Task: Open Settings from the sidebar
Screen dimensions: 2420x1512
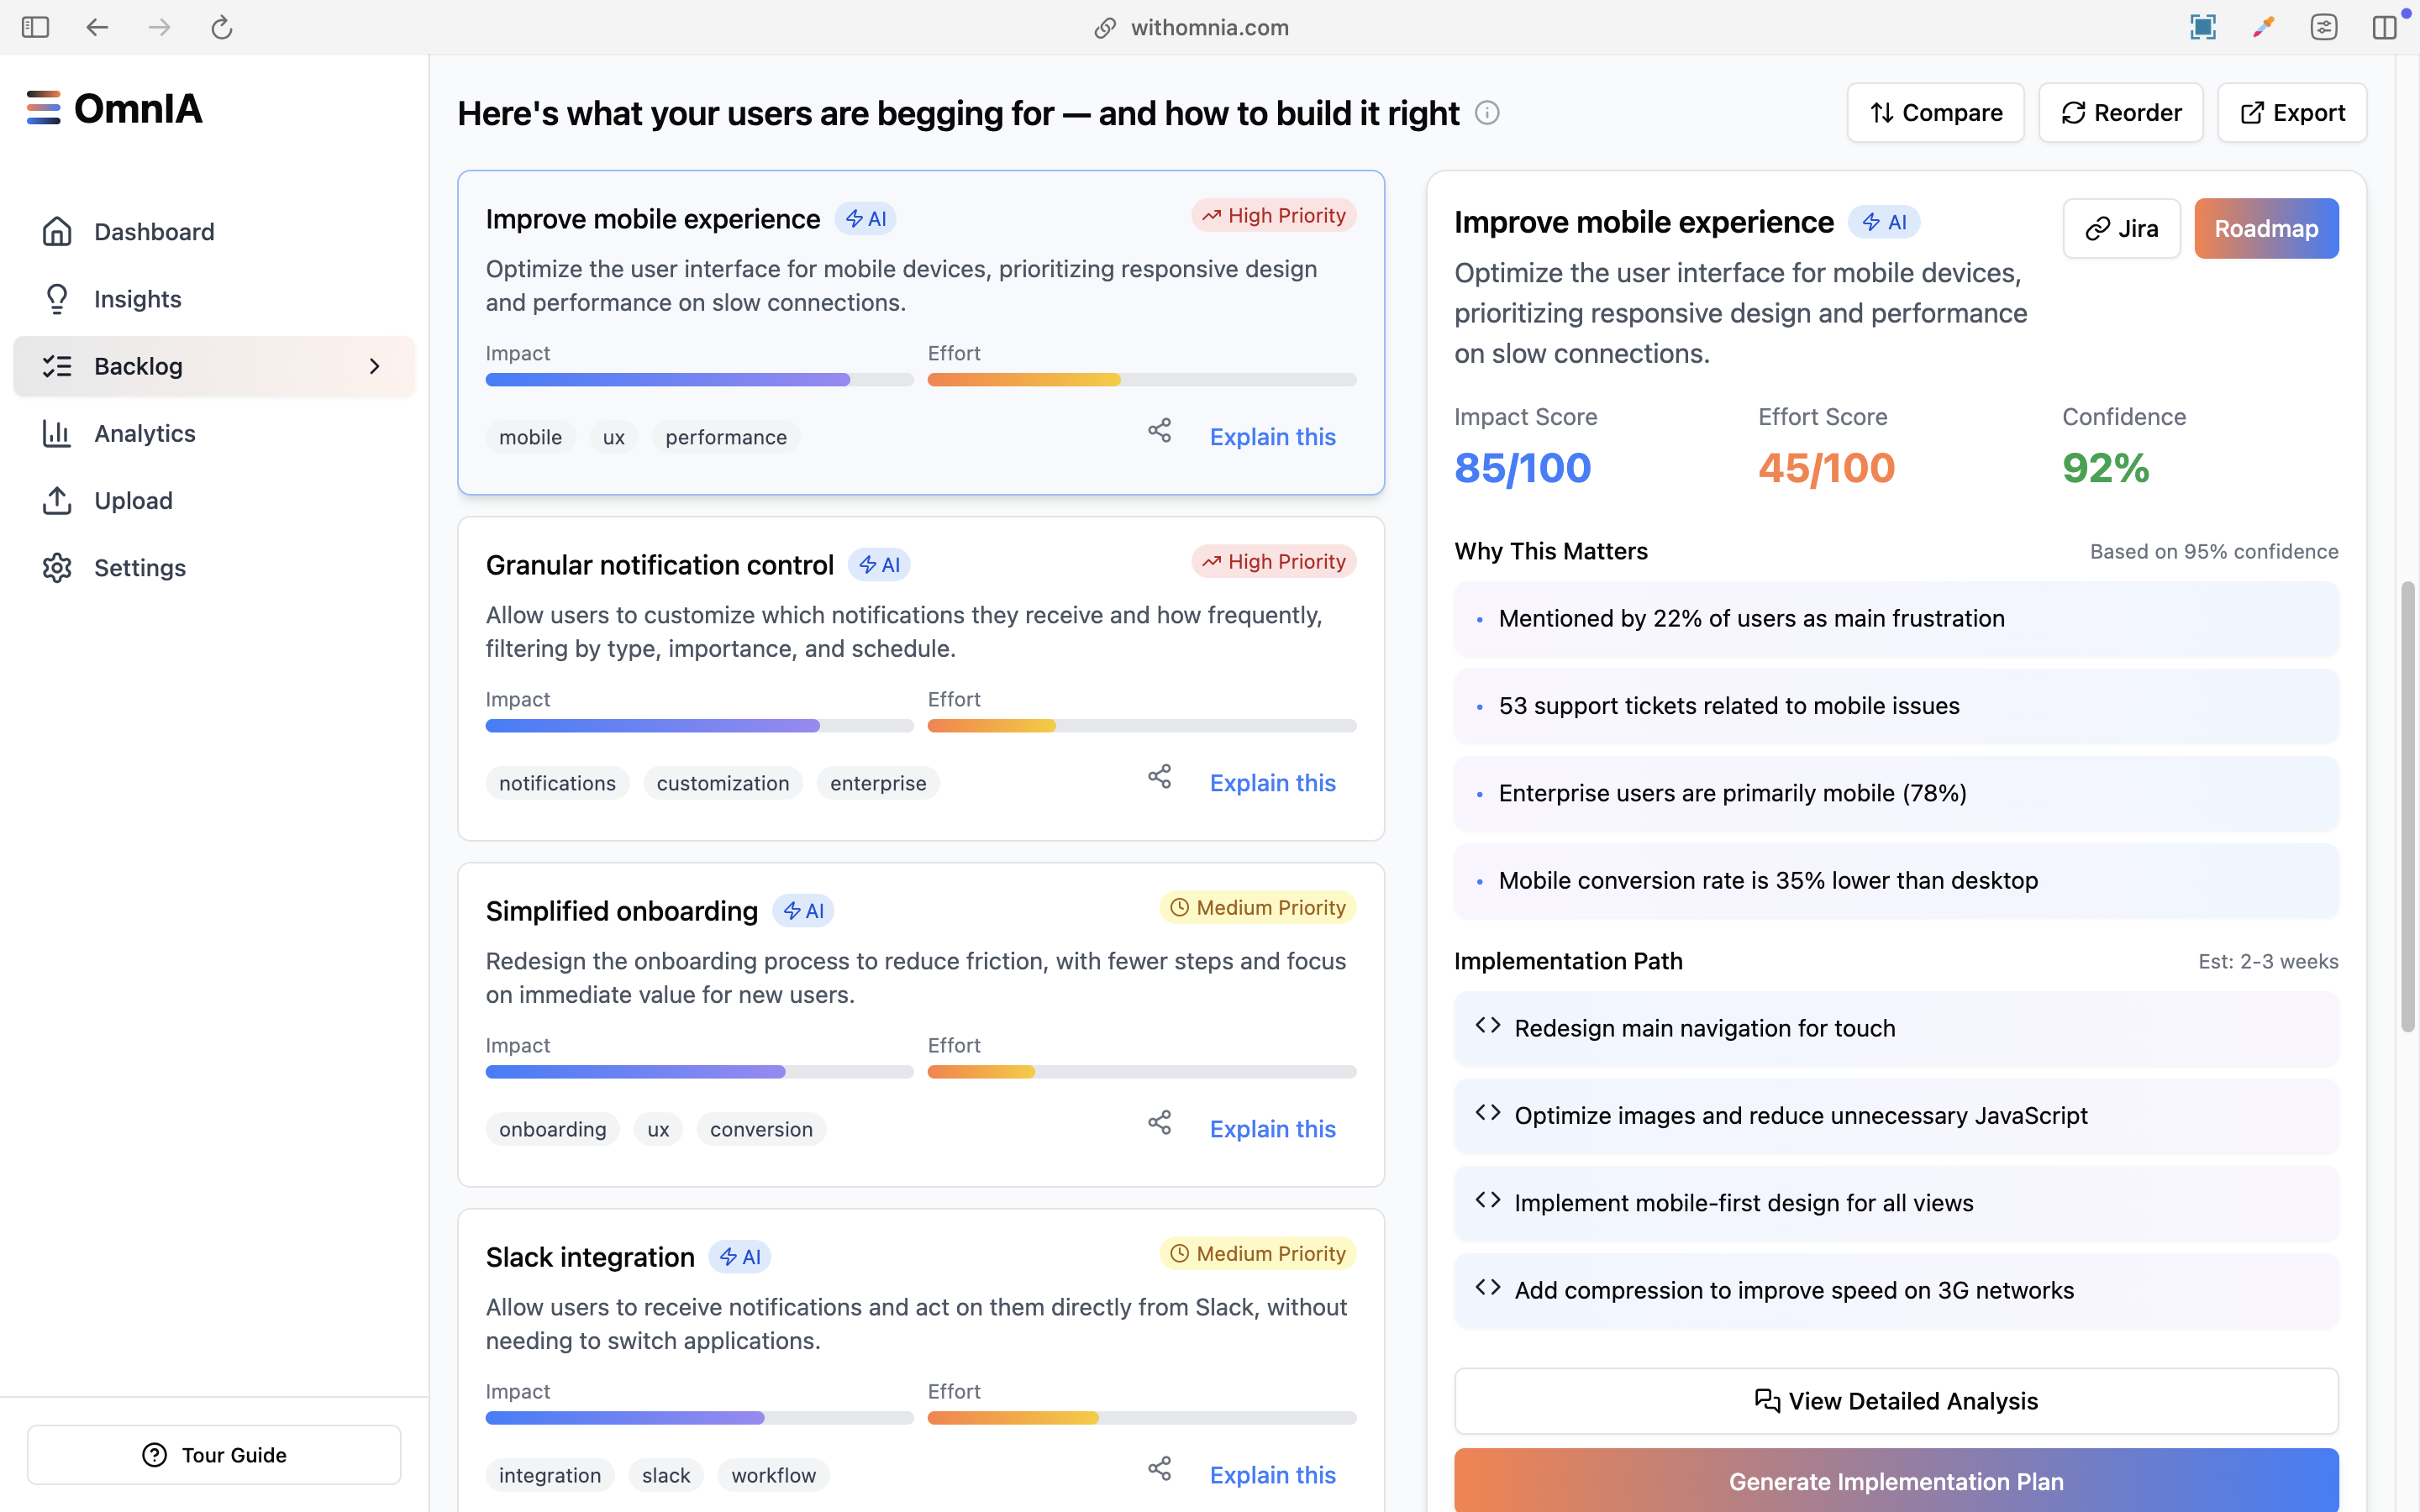Action: click(140, 568)
